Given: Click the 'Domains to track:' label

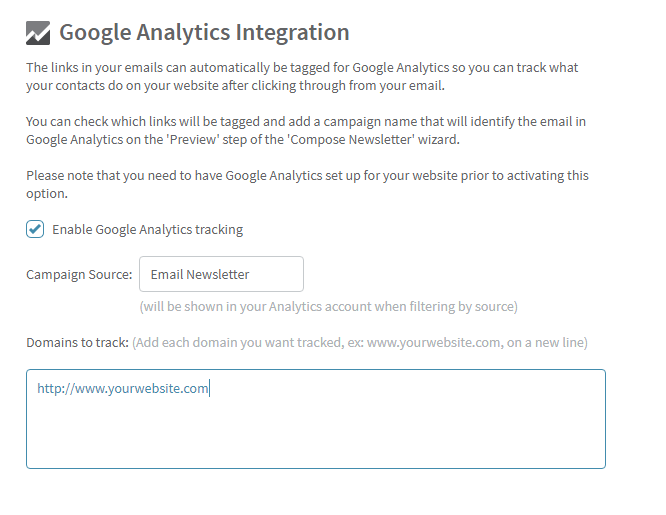Looking at the screenshot, I should click(77, 342).
